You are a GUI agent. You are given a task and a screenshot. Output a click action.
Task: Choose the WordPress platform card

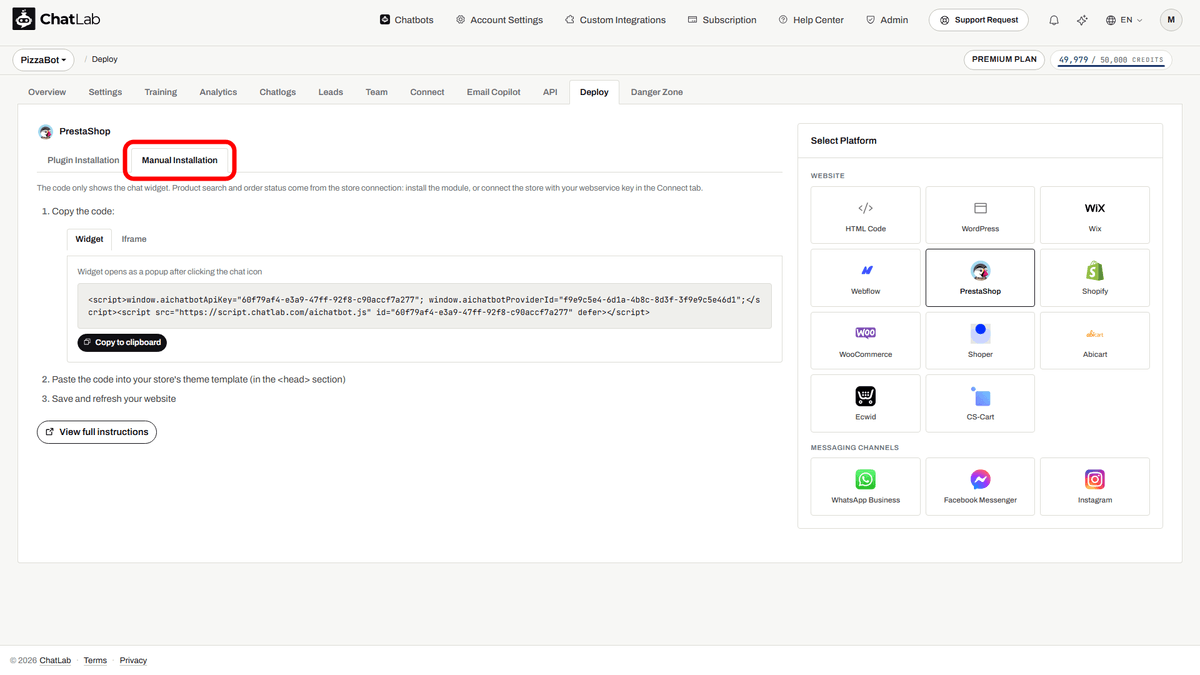[x=980, y=215]
